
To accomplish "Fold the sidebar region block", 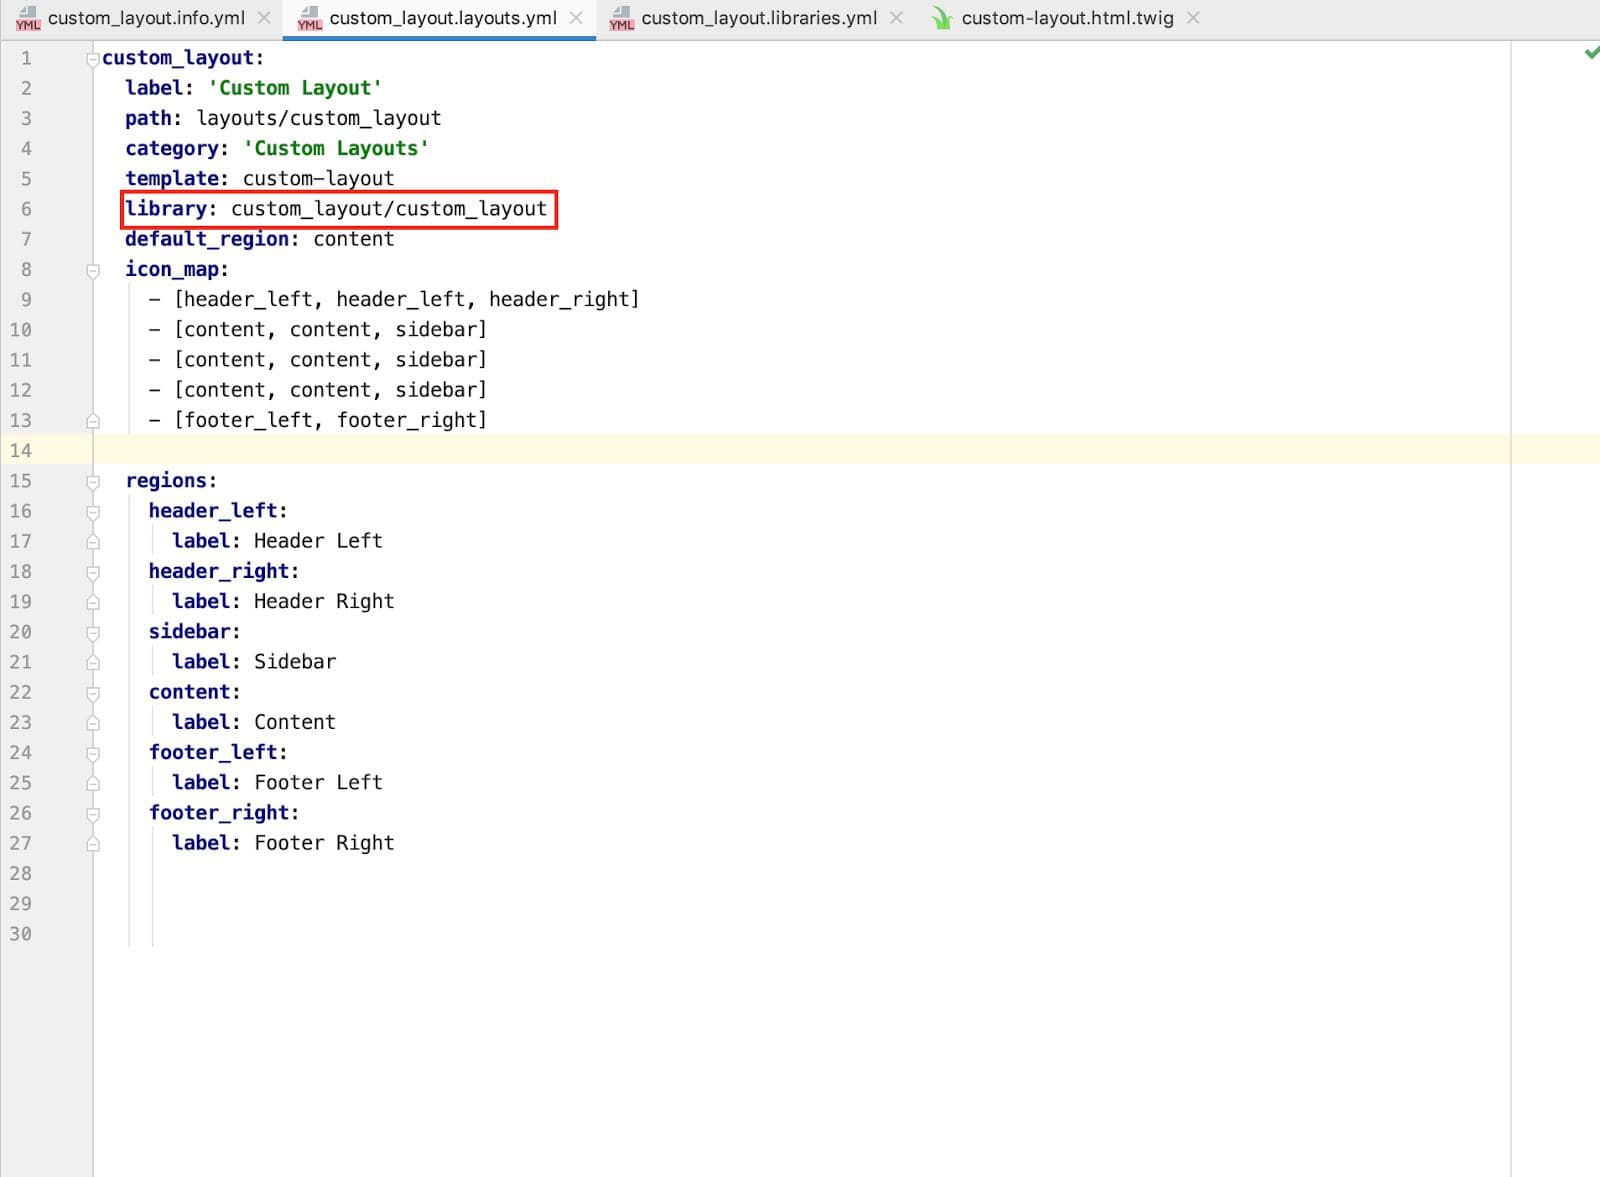I will tap(93, 633).
